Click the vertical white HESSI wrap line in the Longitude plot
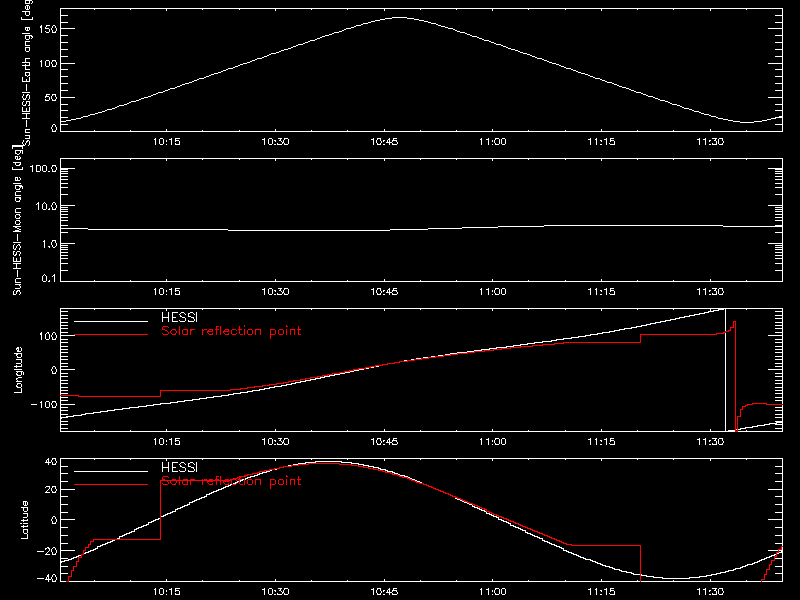 click(726, 370)
